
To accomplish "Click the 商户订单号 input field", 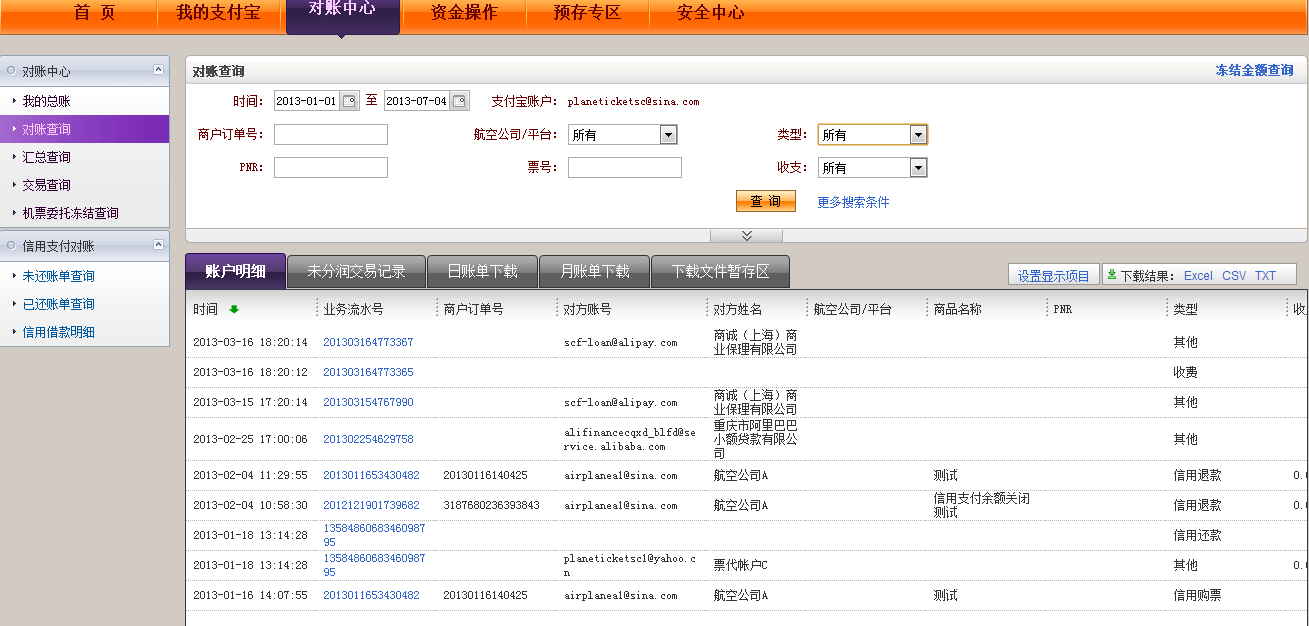I will pos(331,135).
